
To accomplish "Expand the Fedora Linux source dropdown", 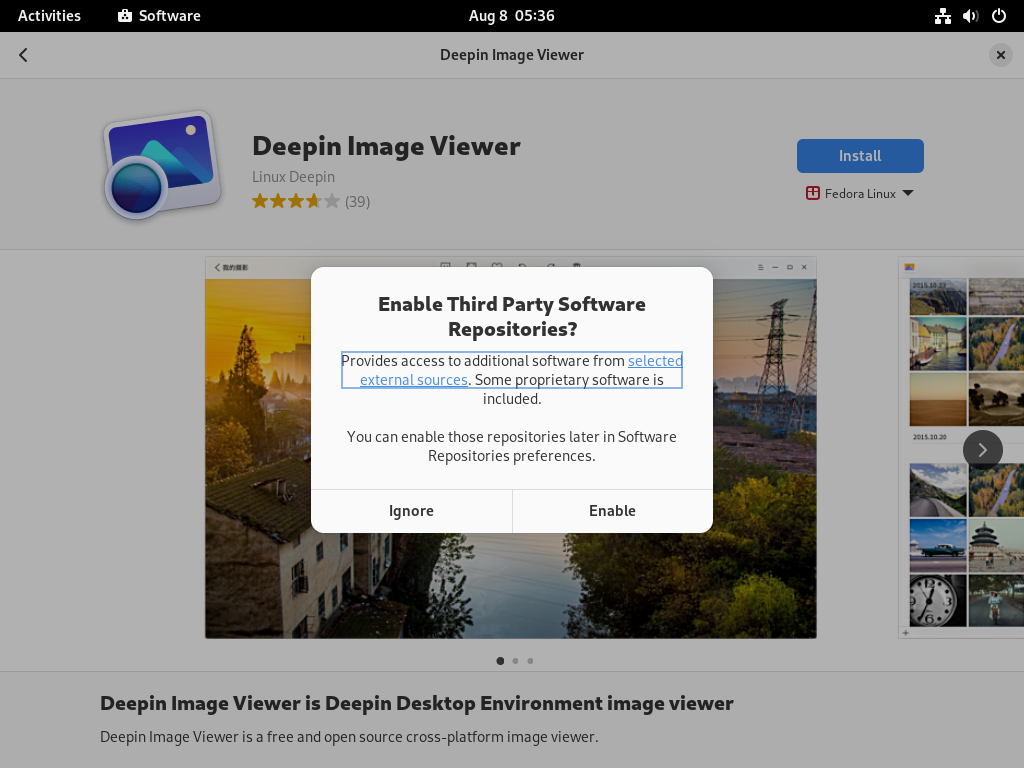I will 860,193.
